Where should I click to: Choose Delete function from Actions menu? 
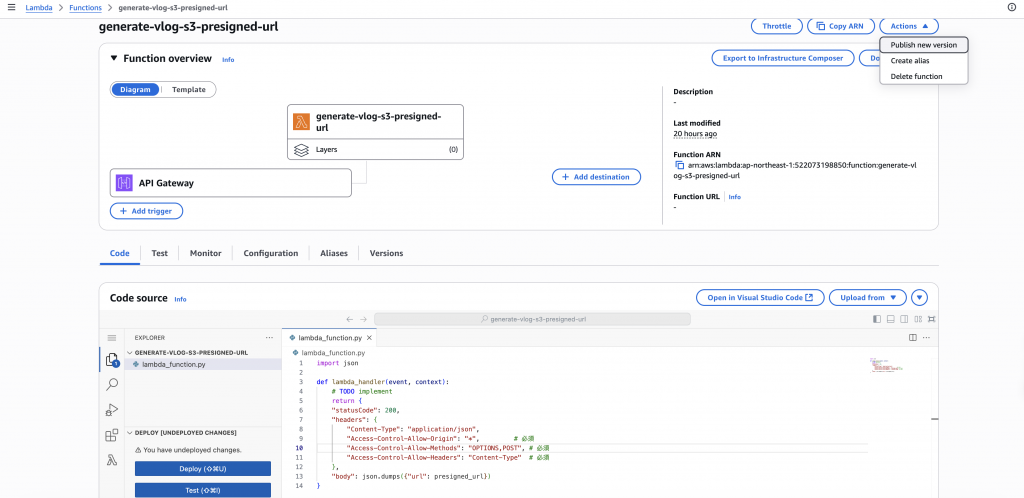coord(923,76)
